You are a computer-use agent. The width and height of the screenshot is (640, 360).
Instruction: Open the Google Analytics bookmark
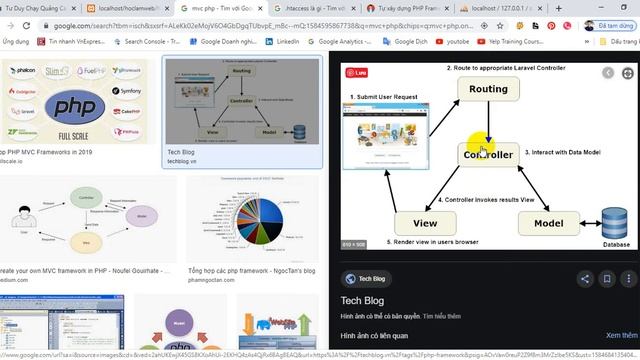point(340,42)
